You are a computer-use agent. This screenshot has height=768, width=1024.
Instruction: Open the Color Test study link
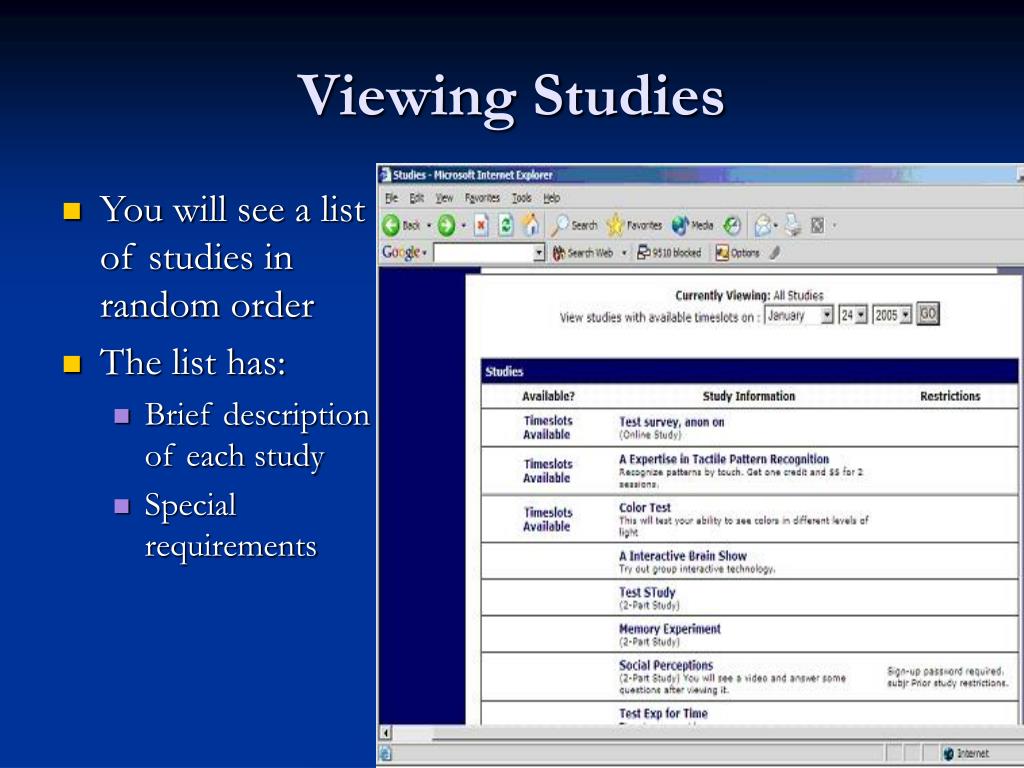tap(645, 507)
